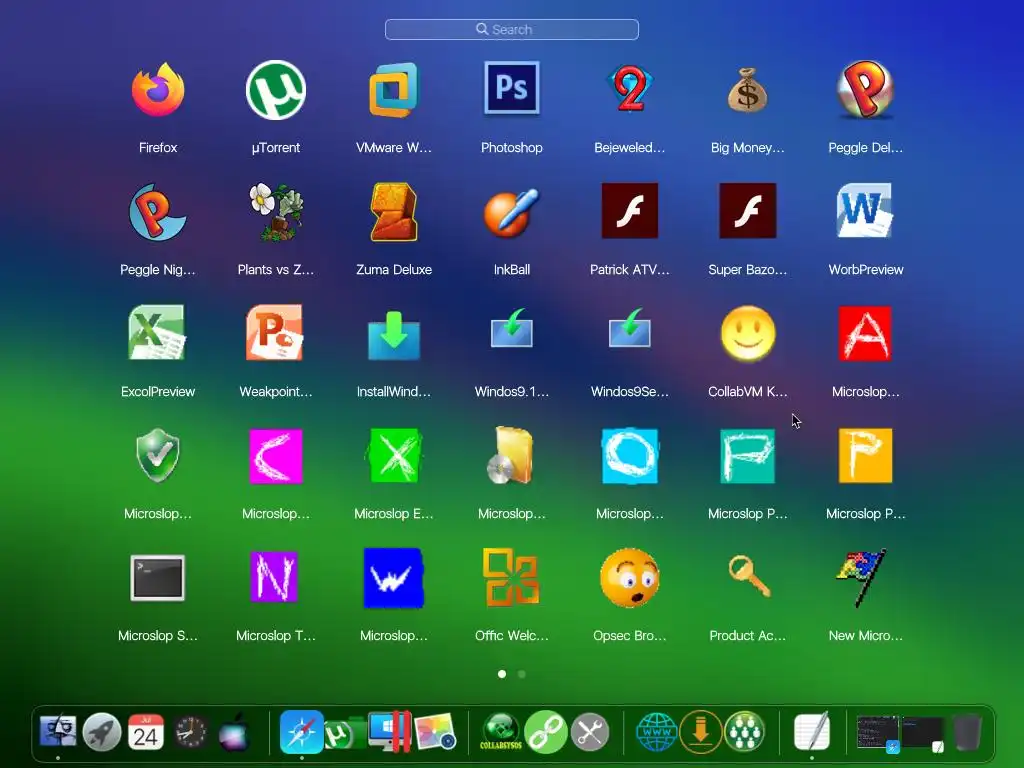Open the Bejeweled 2 game icon

(x=630, y=89)
